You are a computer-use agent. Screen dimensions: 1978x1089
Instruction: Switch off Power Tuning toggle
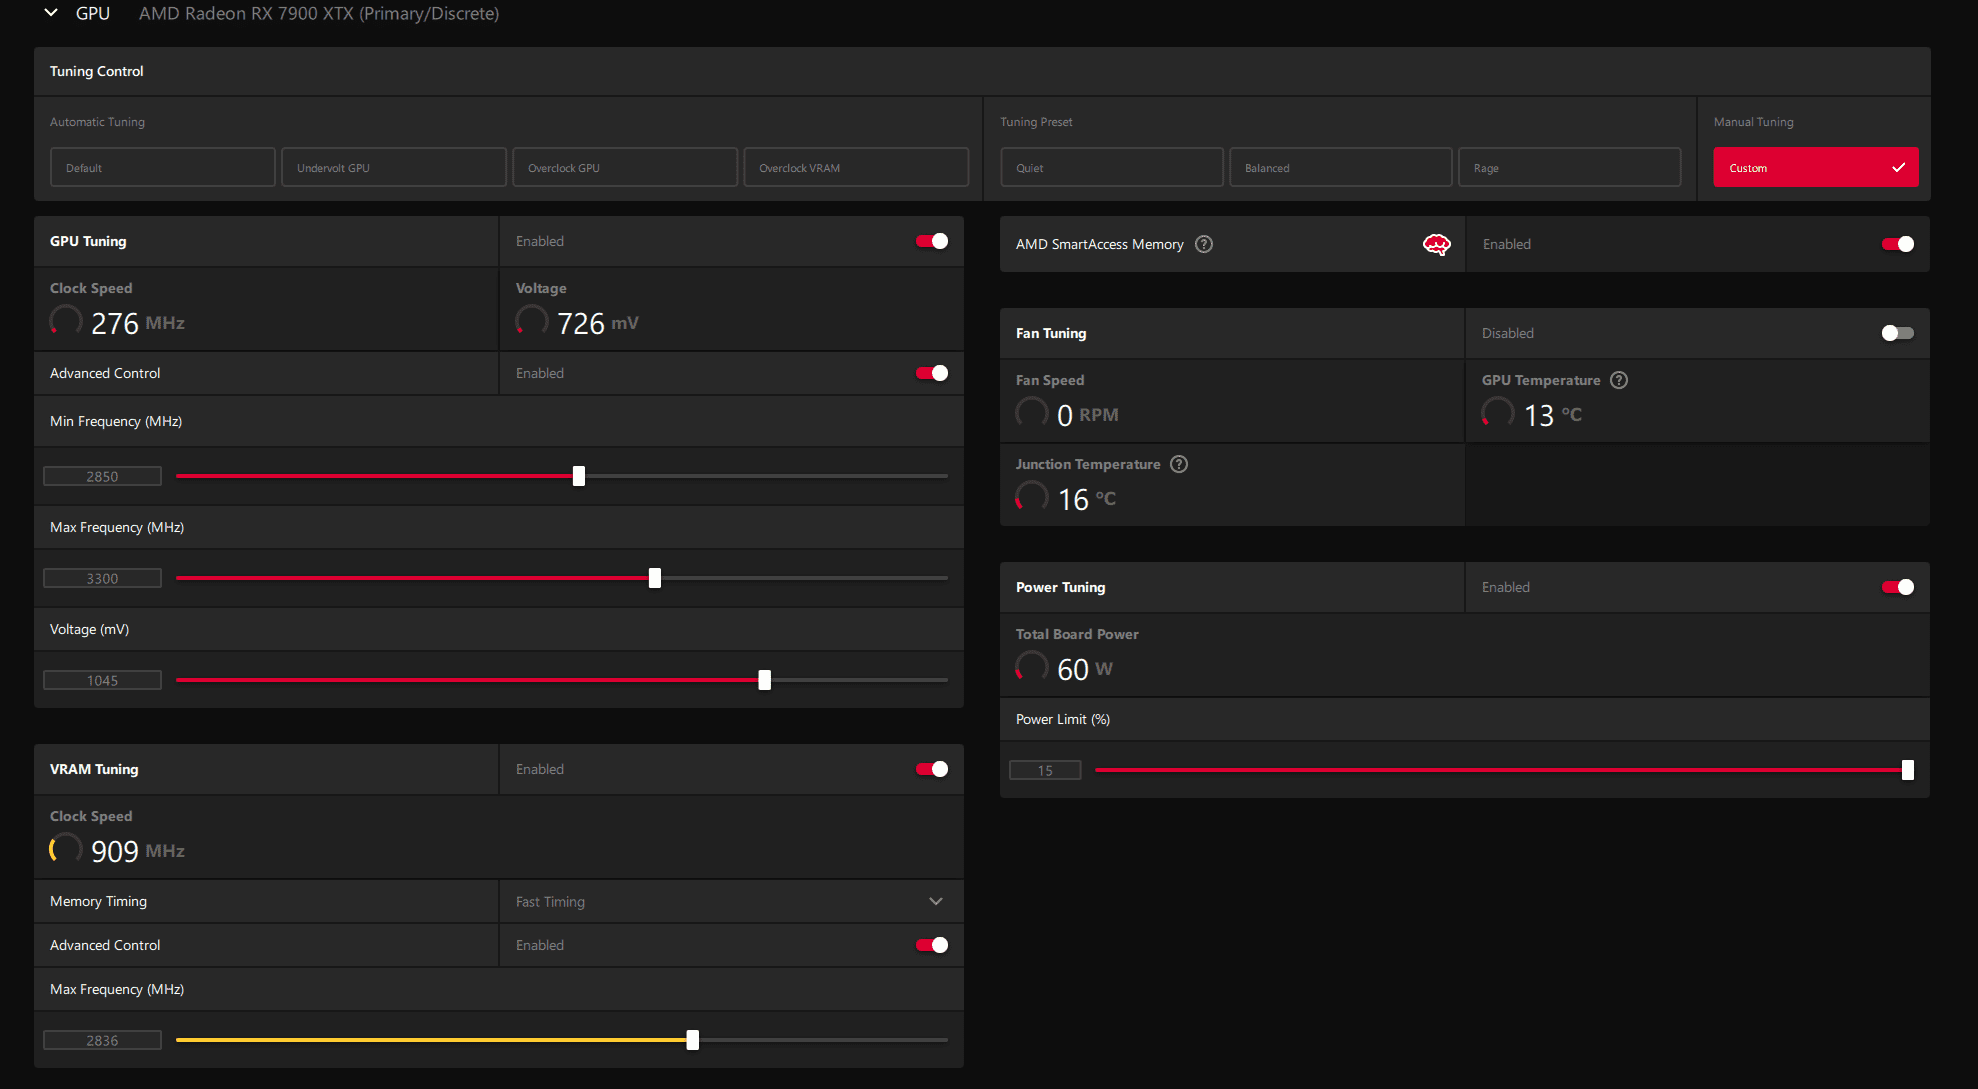[1897, 587]
